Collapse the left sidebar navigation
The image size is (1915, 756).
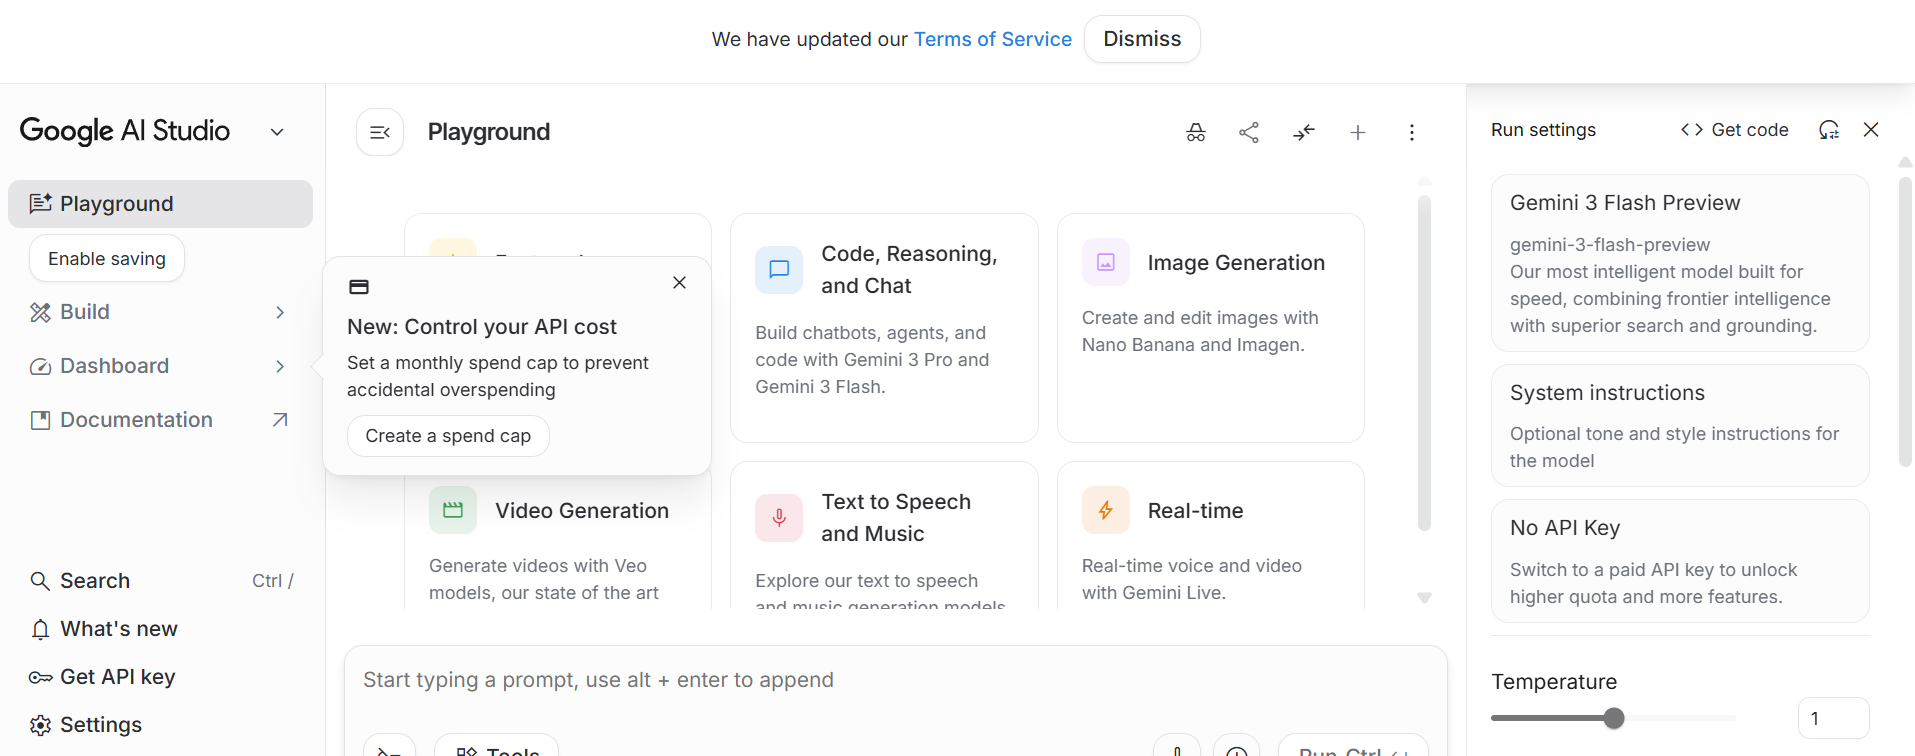[x=380, y=132]
